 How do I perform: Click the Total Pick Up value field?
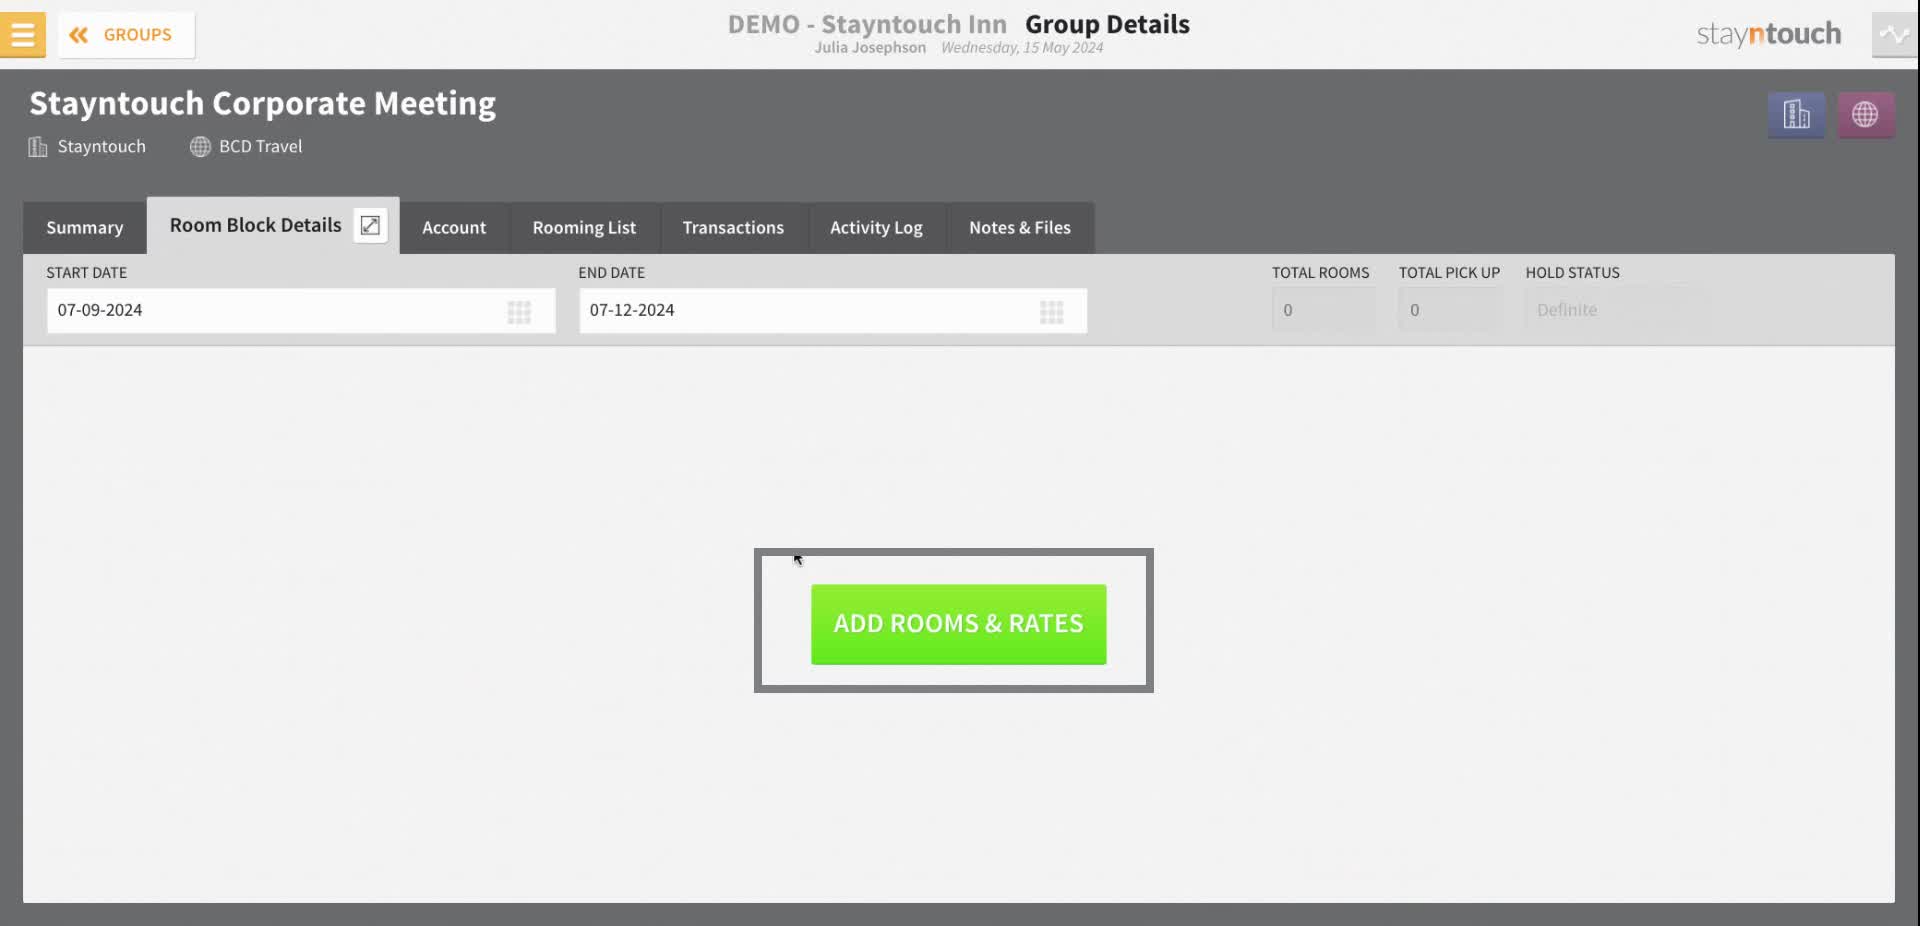tap(1449, 310)
